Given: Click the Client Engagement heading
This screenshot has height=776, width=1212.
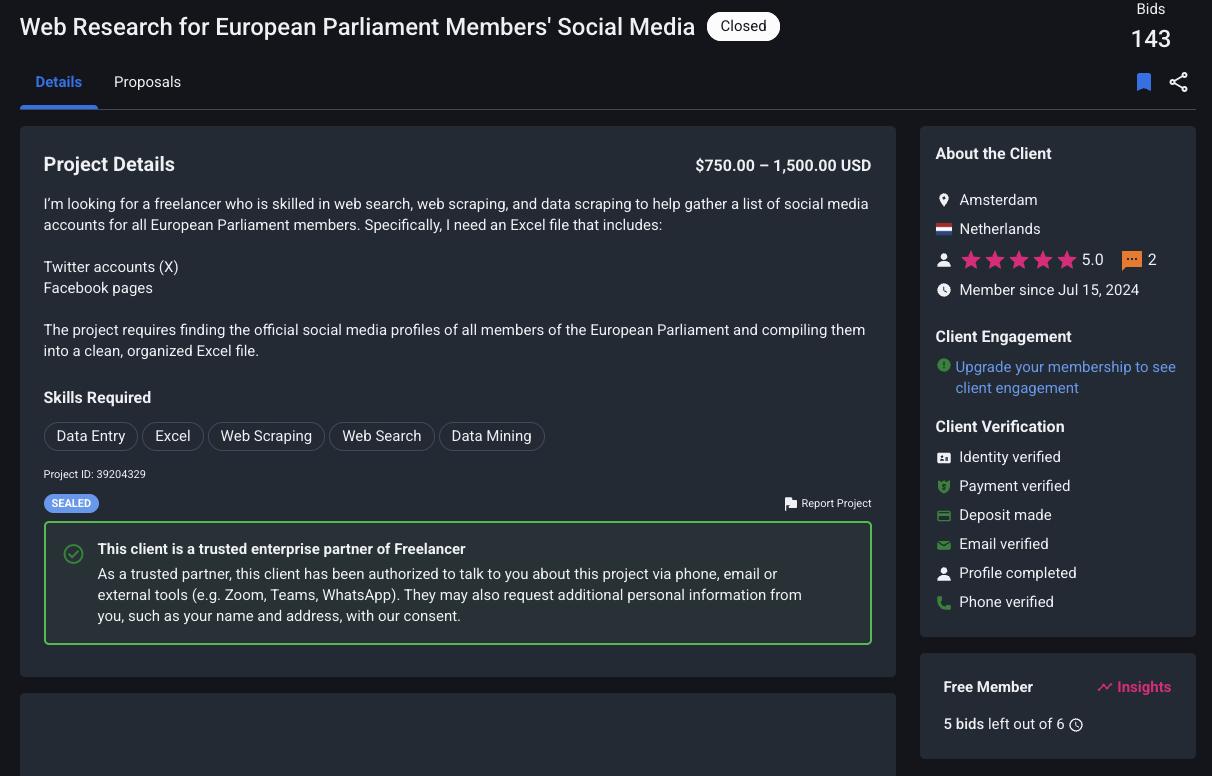Looking at the screenshot, I should [1003, 337].
